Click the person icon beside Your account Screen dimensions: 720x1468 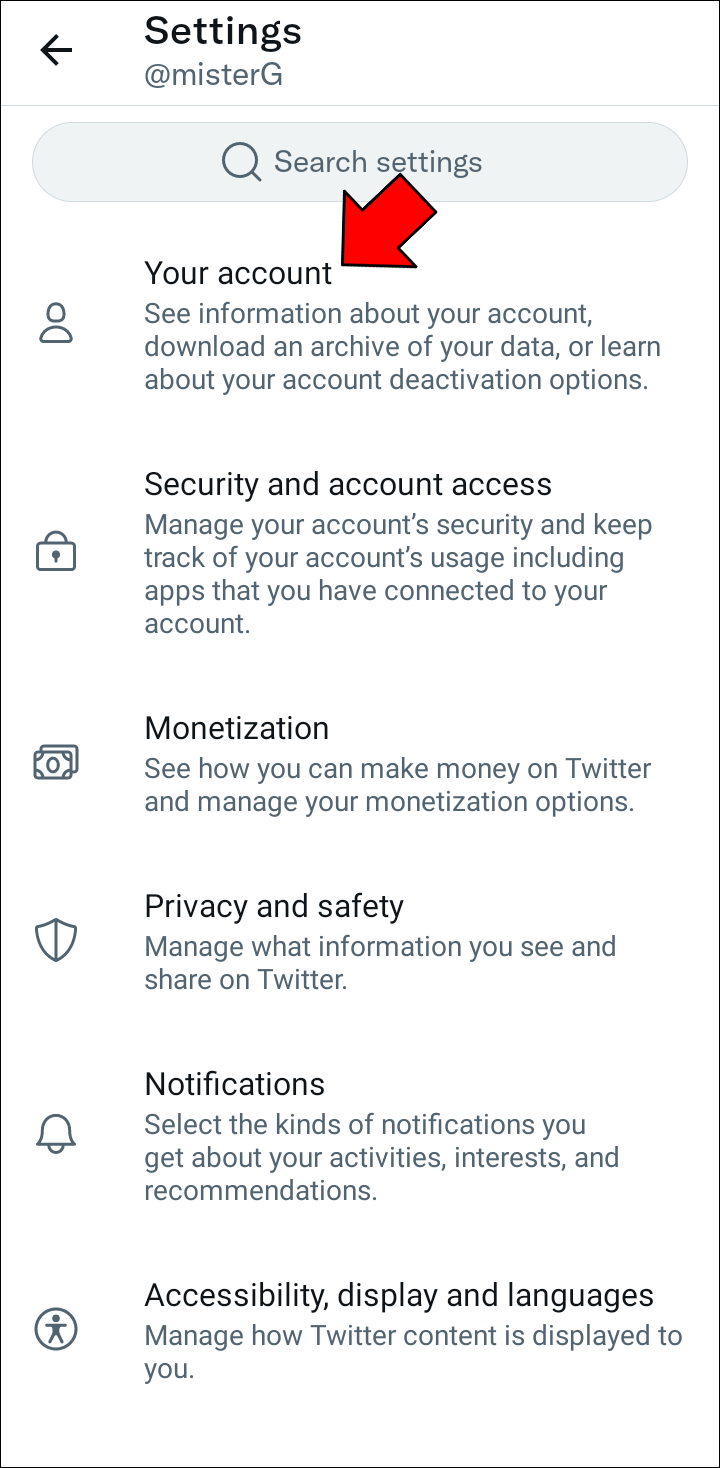tap(57, 322)
